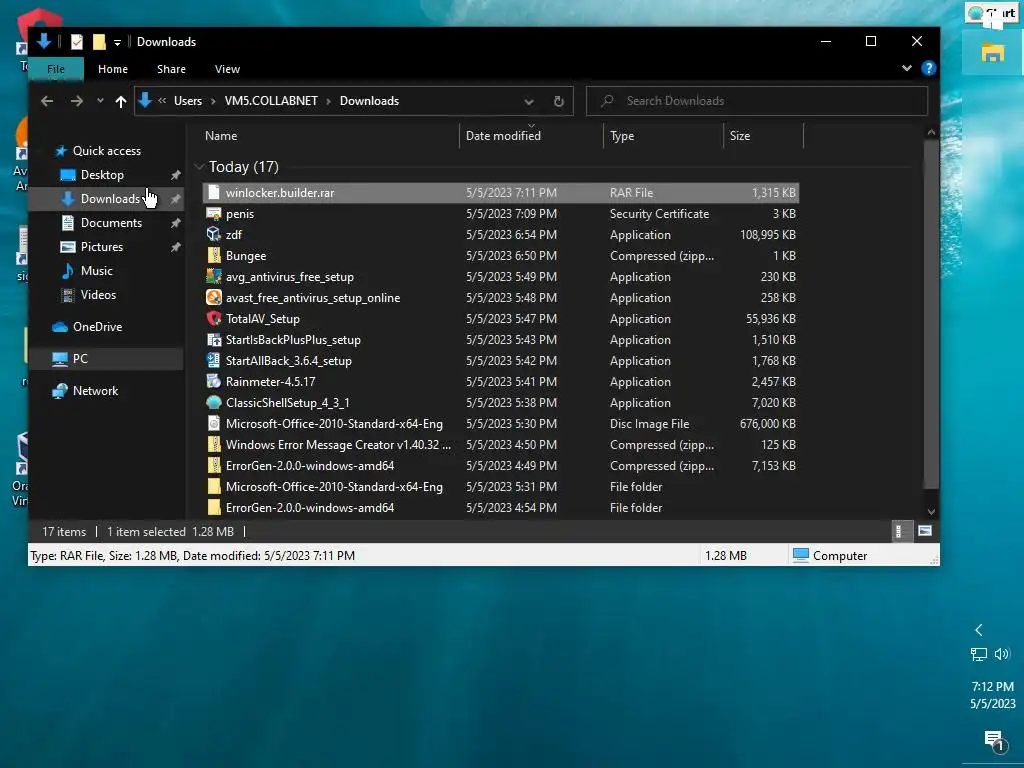Screen dimensions: 1024x768
Task: Sort by the Size column header
Action: tap(739, 136)
